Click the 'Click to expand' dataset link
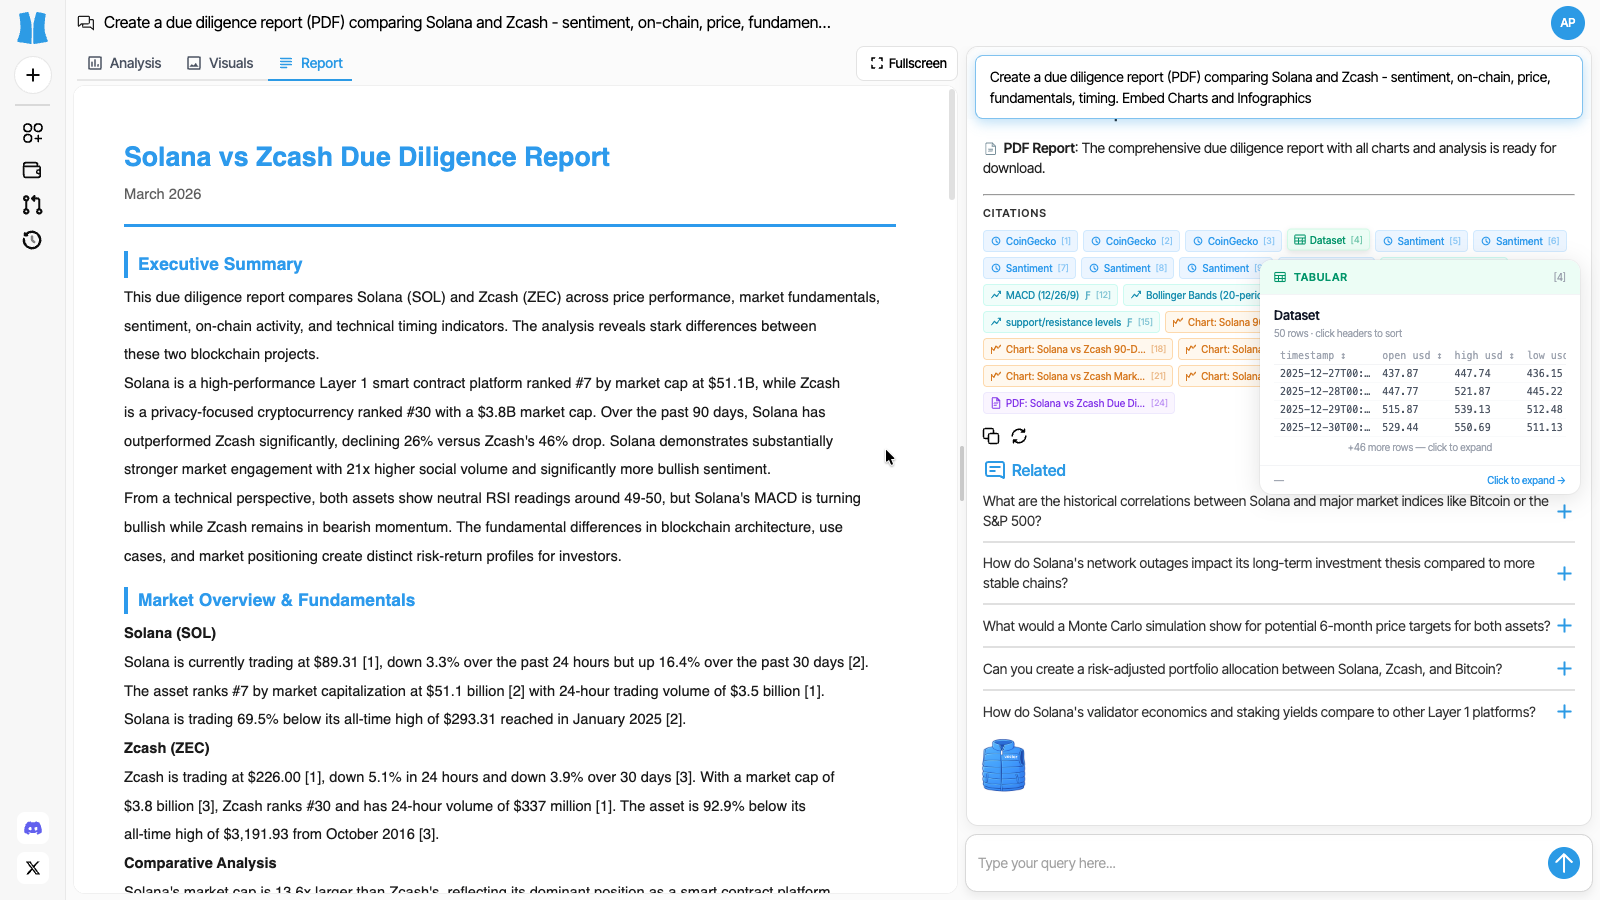This screenshot has height=900, width=1600. click(1524, 480)
